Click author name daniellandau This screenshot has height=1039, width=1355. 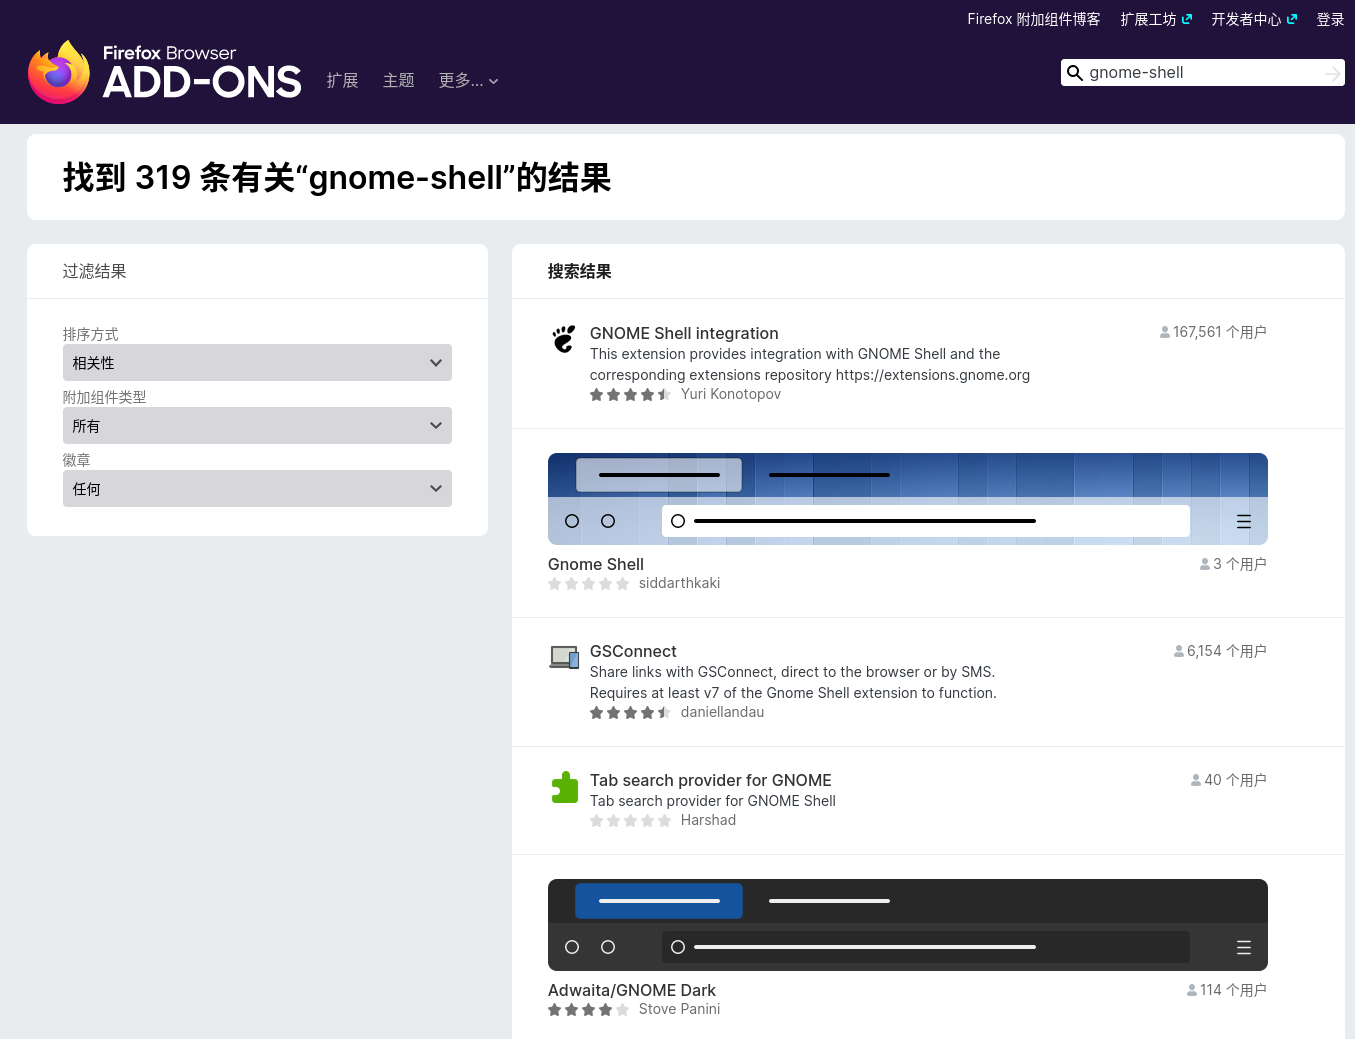click(722, 712)
